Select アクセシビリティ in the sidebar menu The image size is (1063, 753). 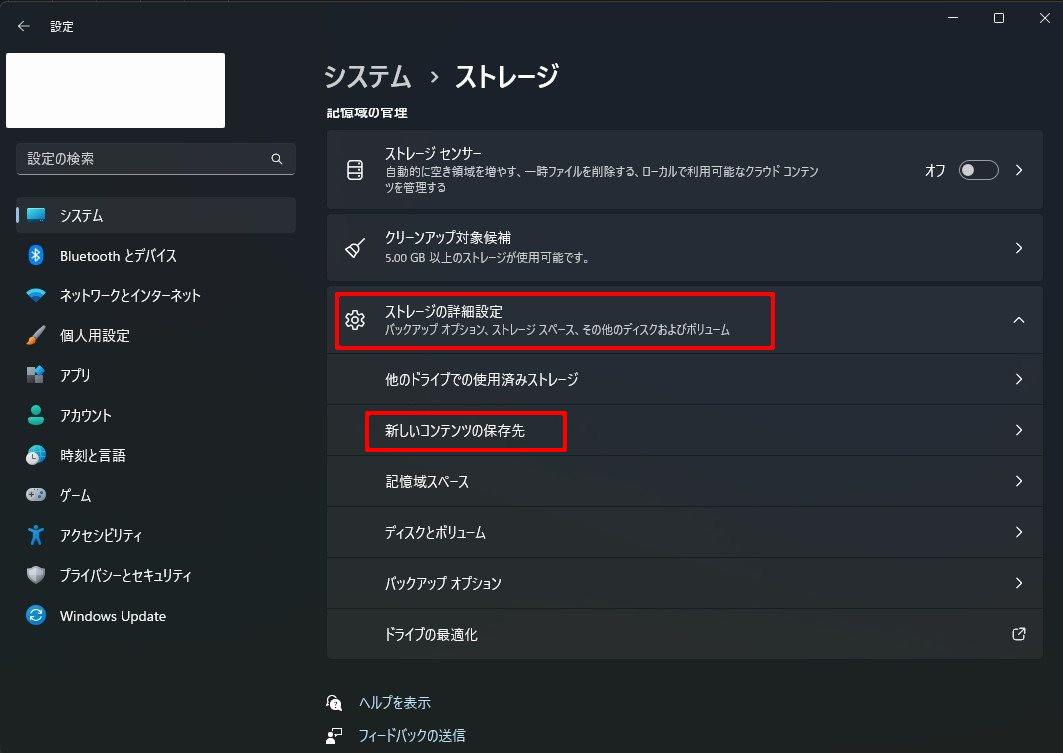click(x=100, y=536)
